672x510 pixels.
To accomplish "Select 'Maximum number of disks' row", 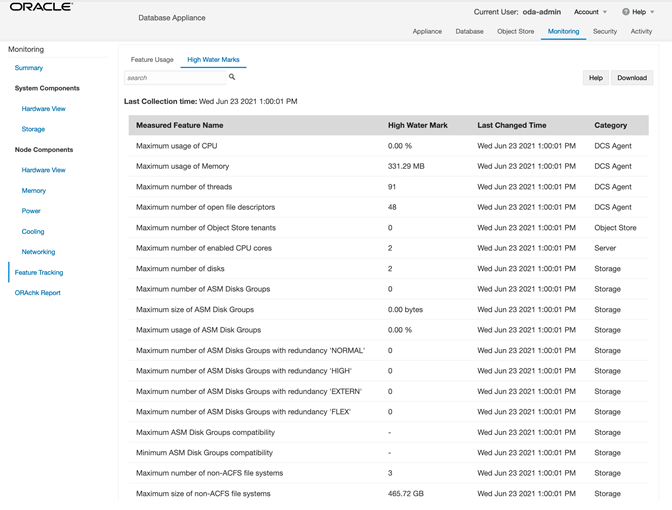I will [389, 269].
